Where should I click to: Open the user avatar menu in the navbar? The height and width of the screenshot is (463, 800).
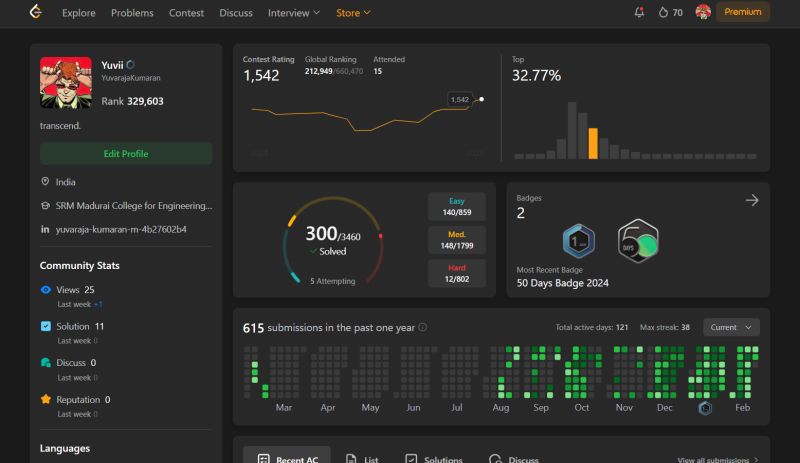703,12
